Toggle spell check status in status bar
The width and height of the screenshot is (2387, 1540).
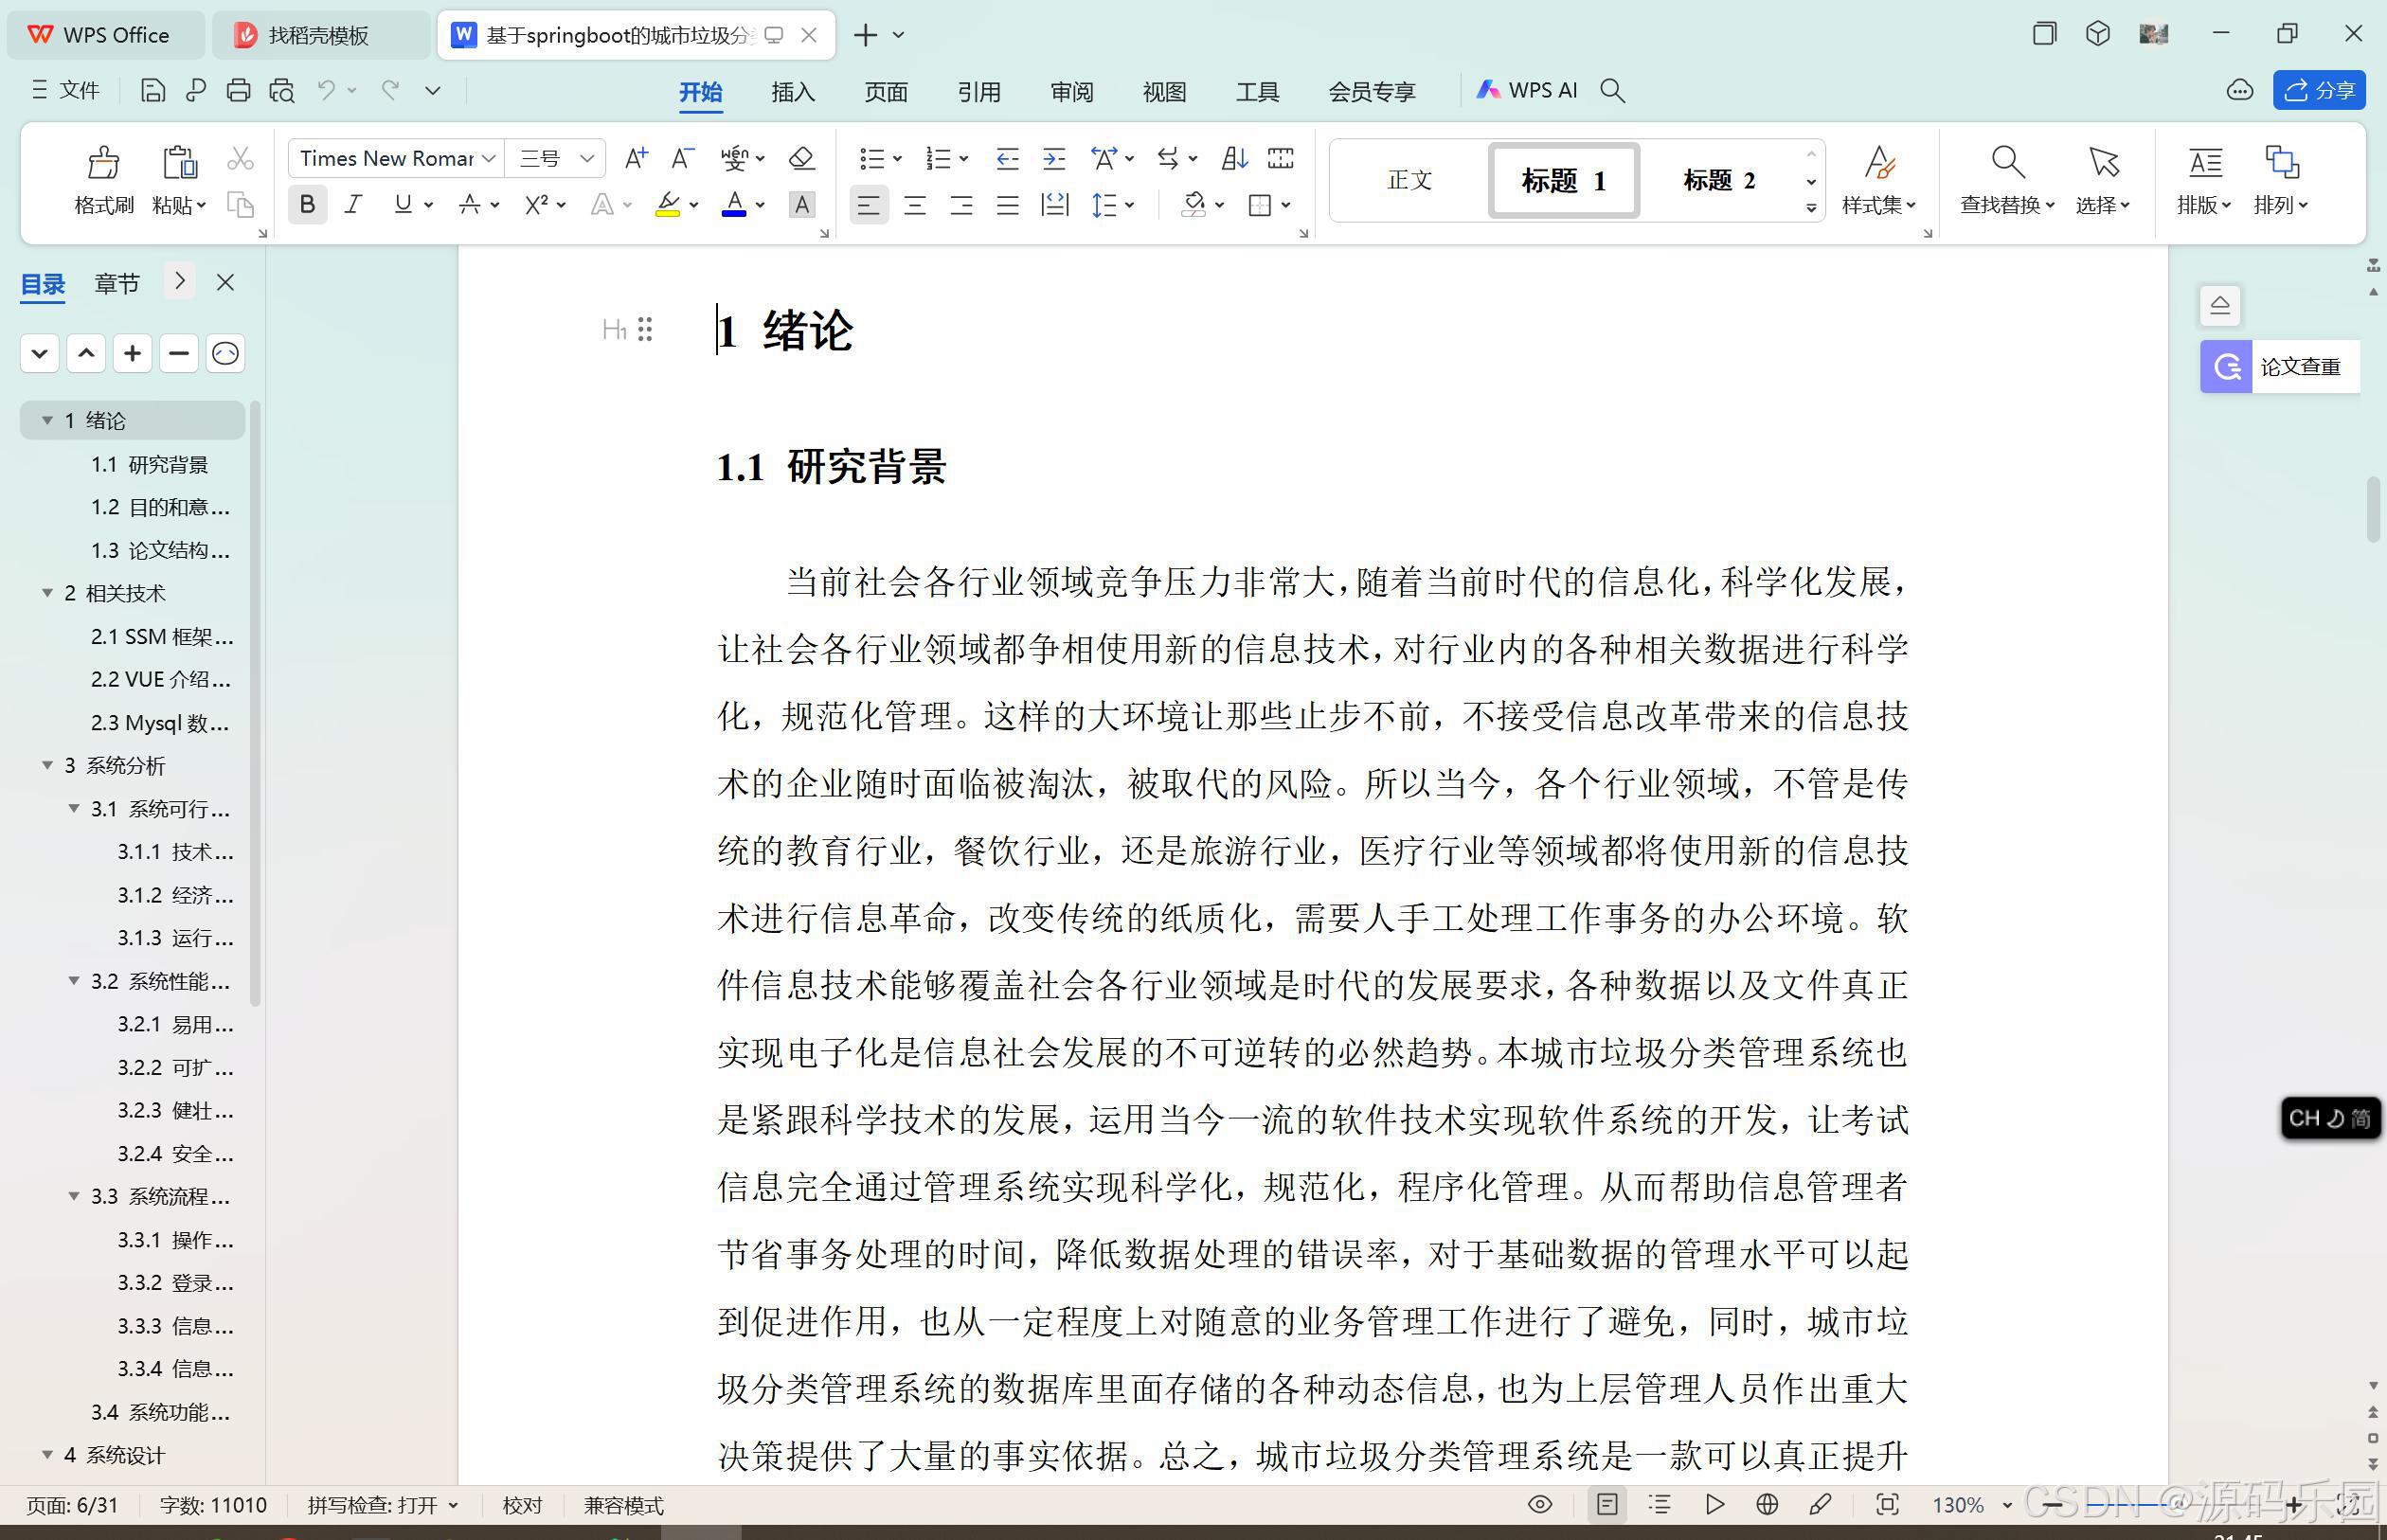click(x=382, y=1505)
